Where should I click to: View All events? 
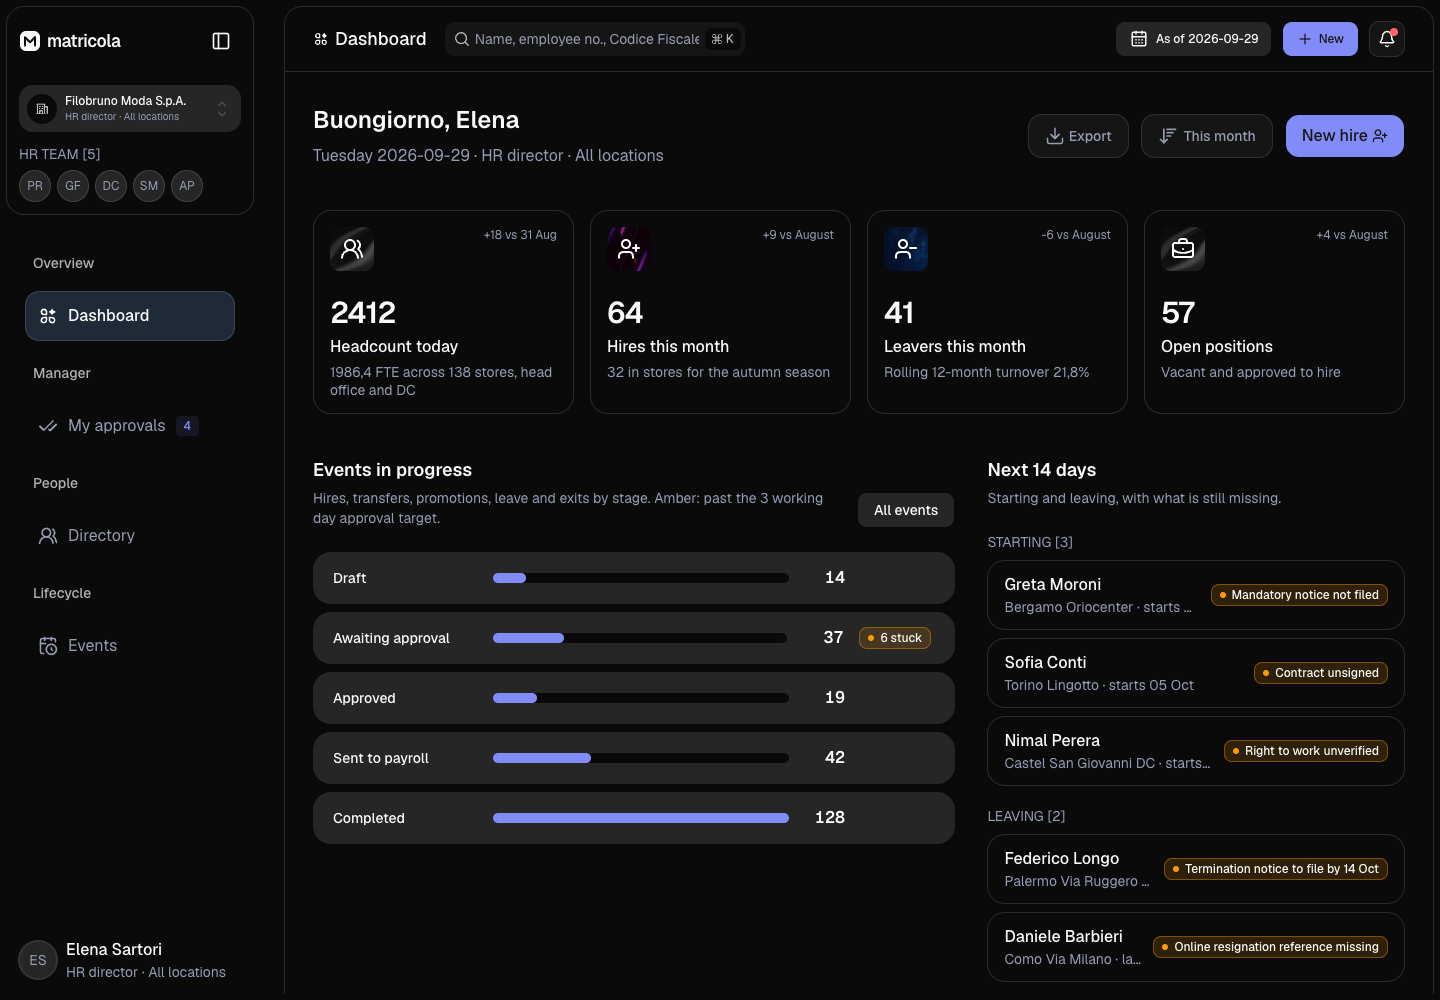pos(906,510)
